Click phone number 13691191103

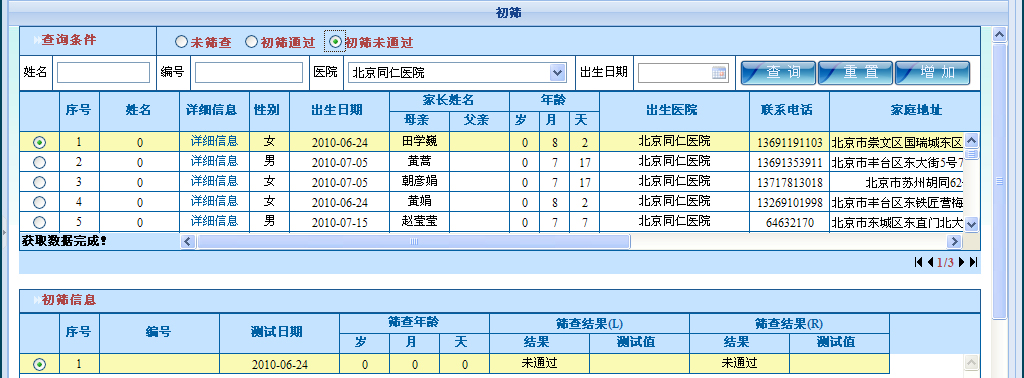790,142
